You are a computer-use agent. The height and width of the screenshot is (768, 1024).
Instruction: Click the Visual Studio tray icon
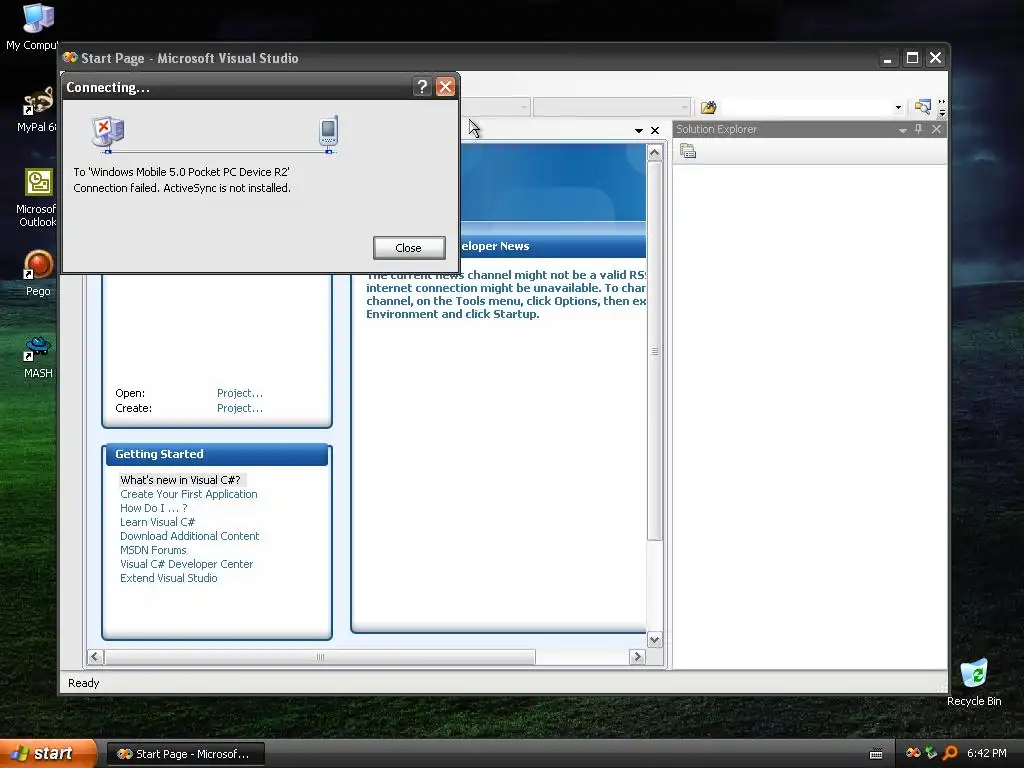tap(913, 753)
